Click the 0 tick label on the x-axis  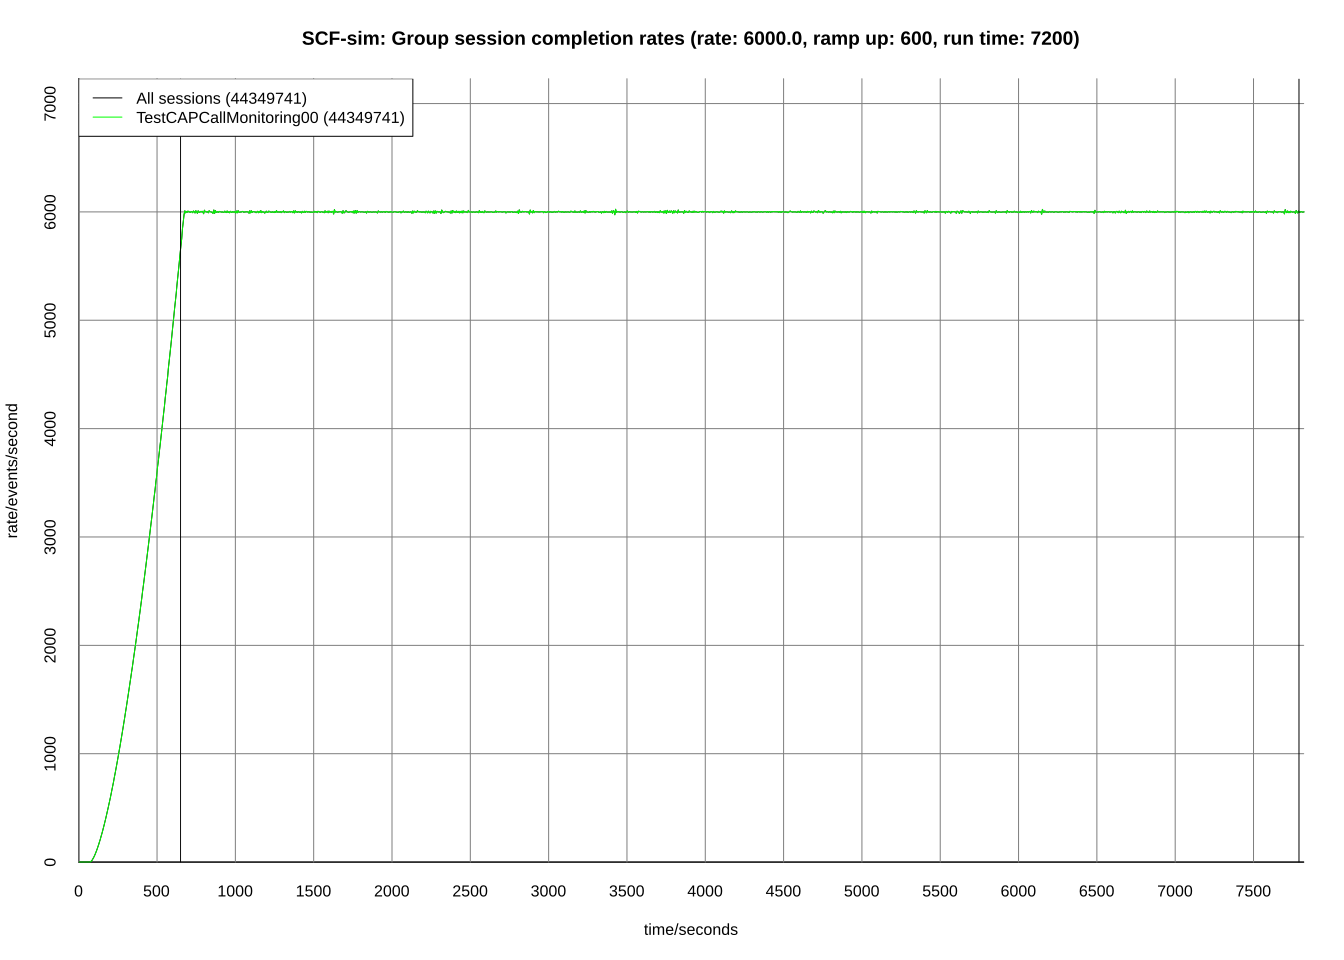coord(79,890)
